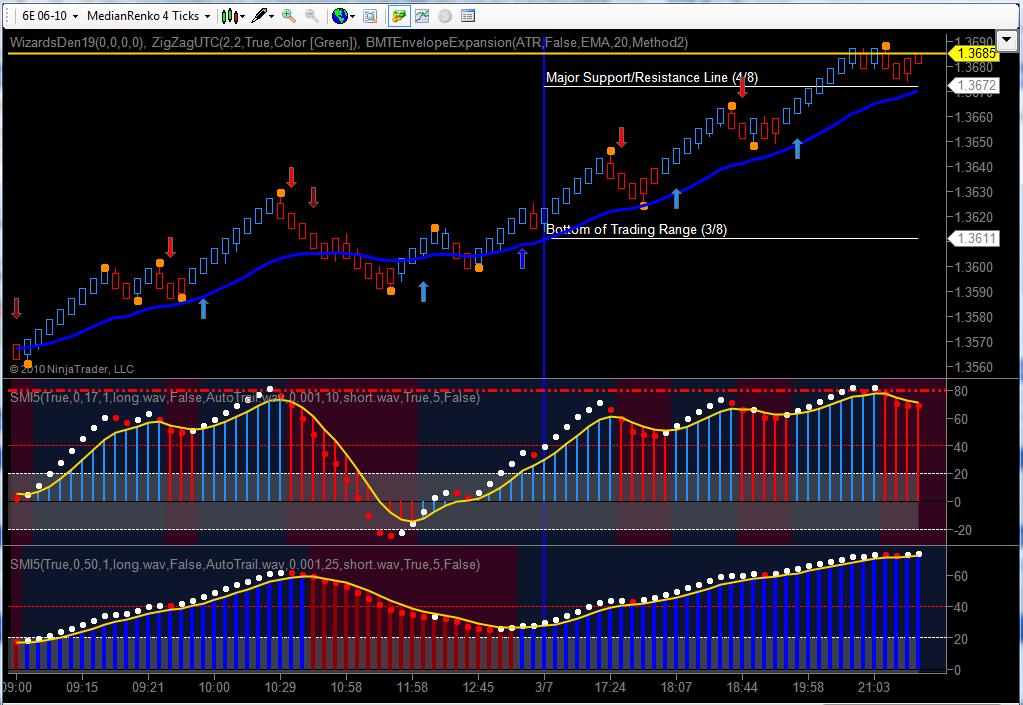Click the 1.3600 price axis label
Screen dimensions: 1023x705
973,267
